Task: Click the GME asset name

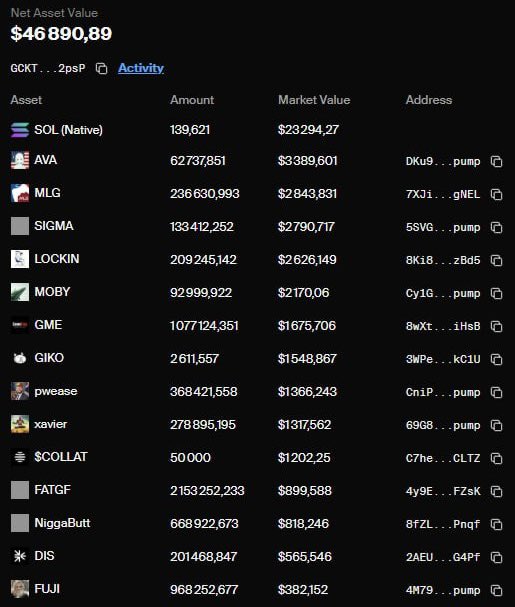Action: coord(48,324)
